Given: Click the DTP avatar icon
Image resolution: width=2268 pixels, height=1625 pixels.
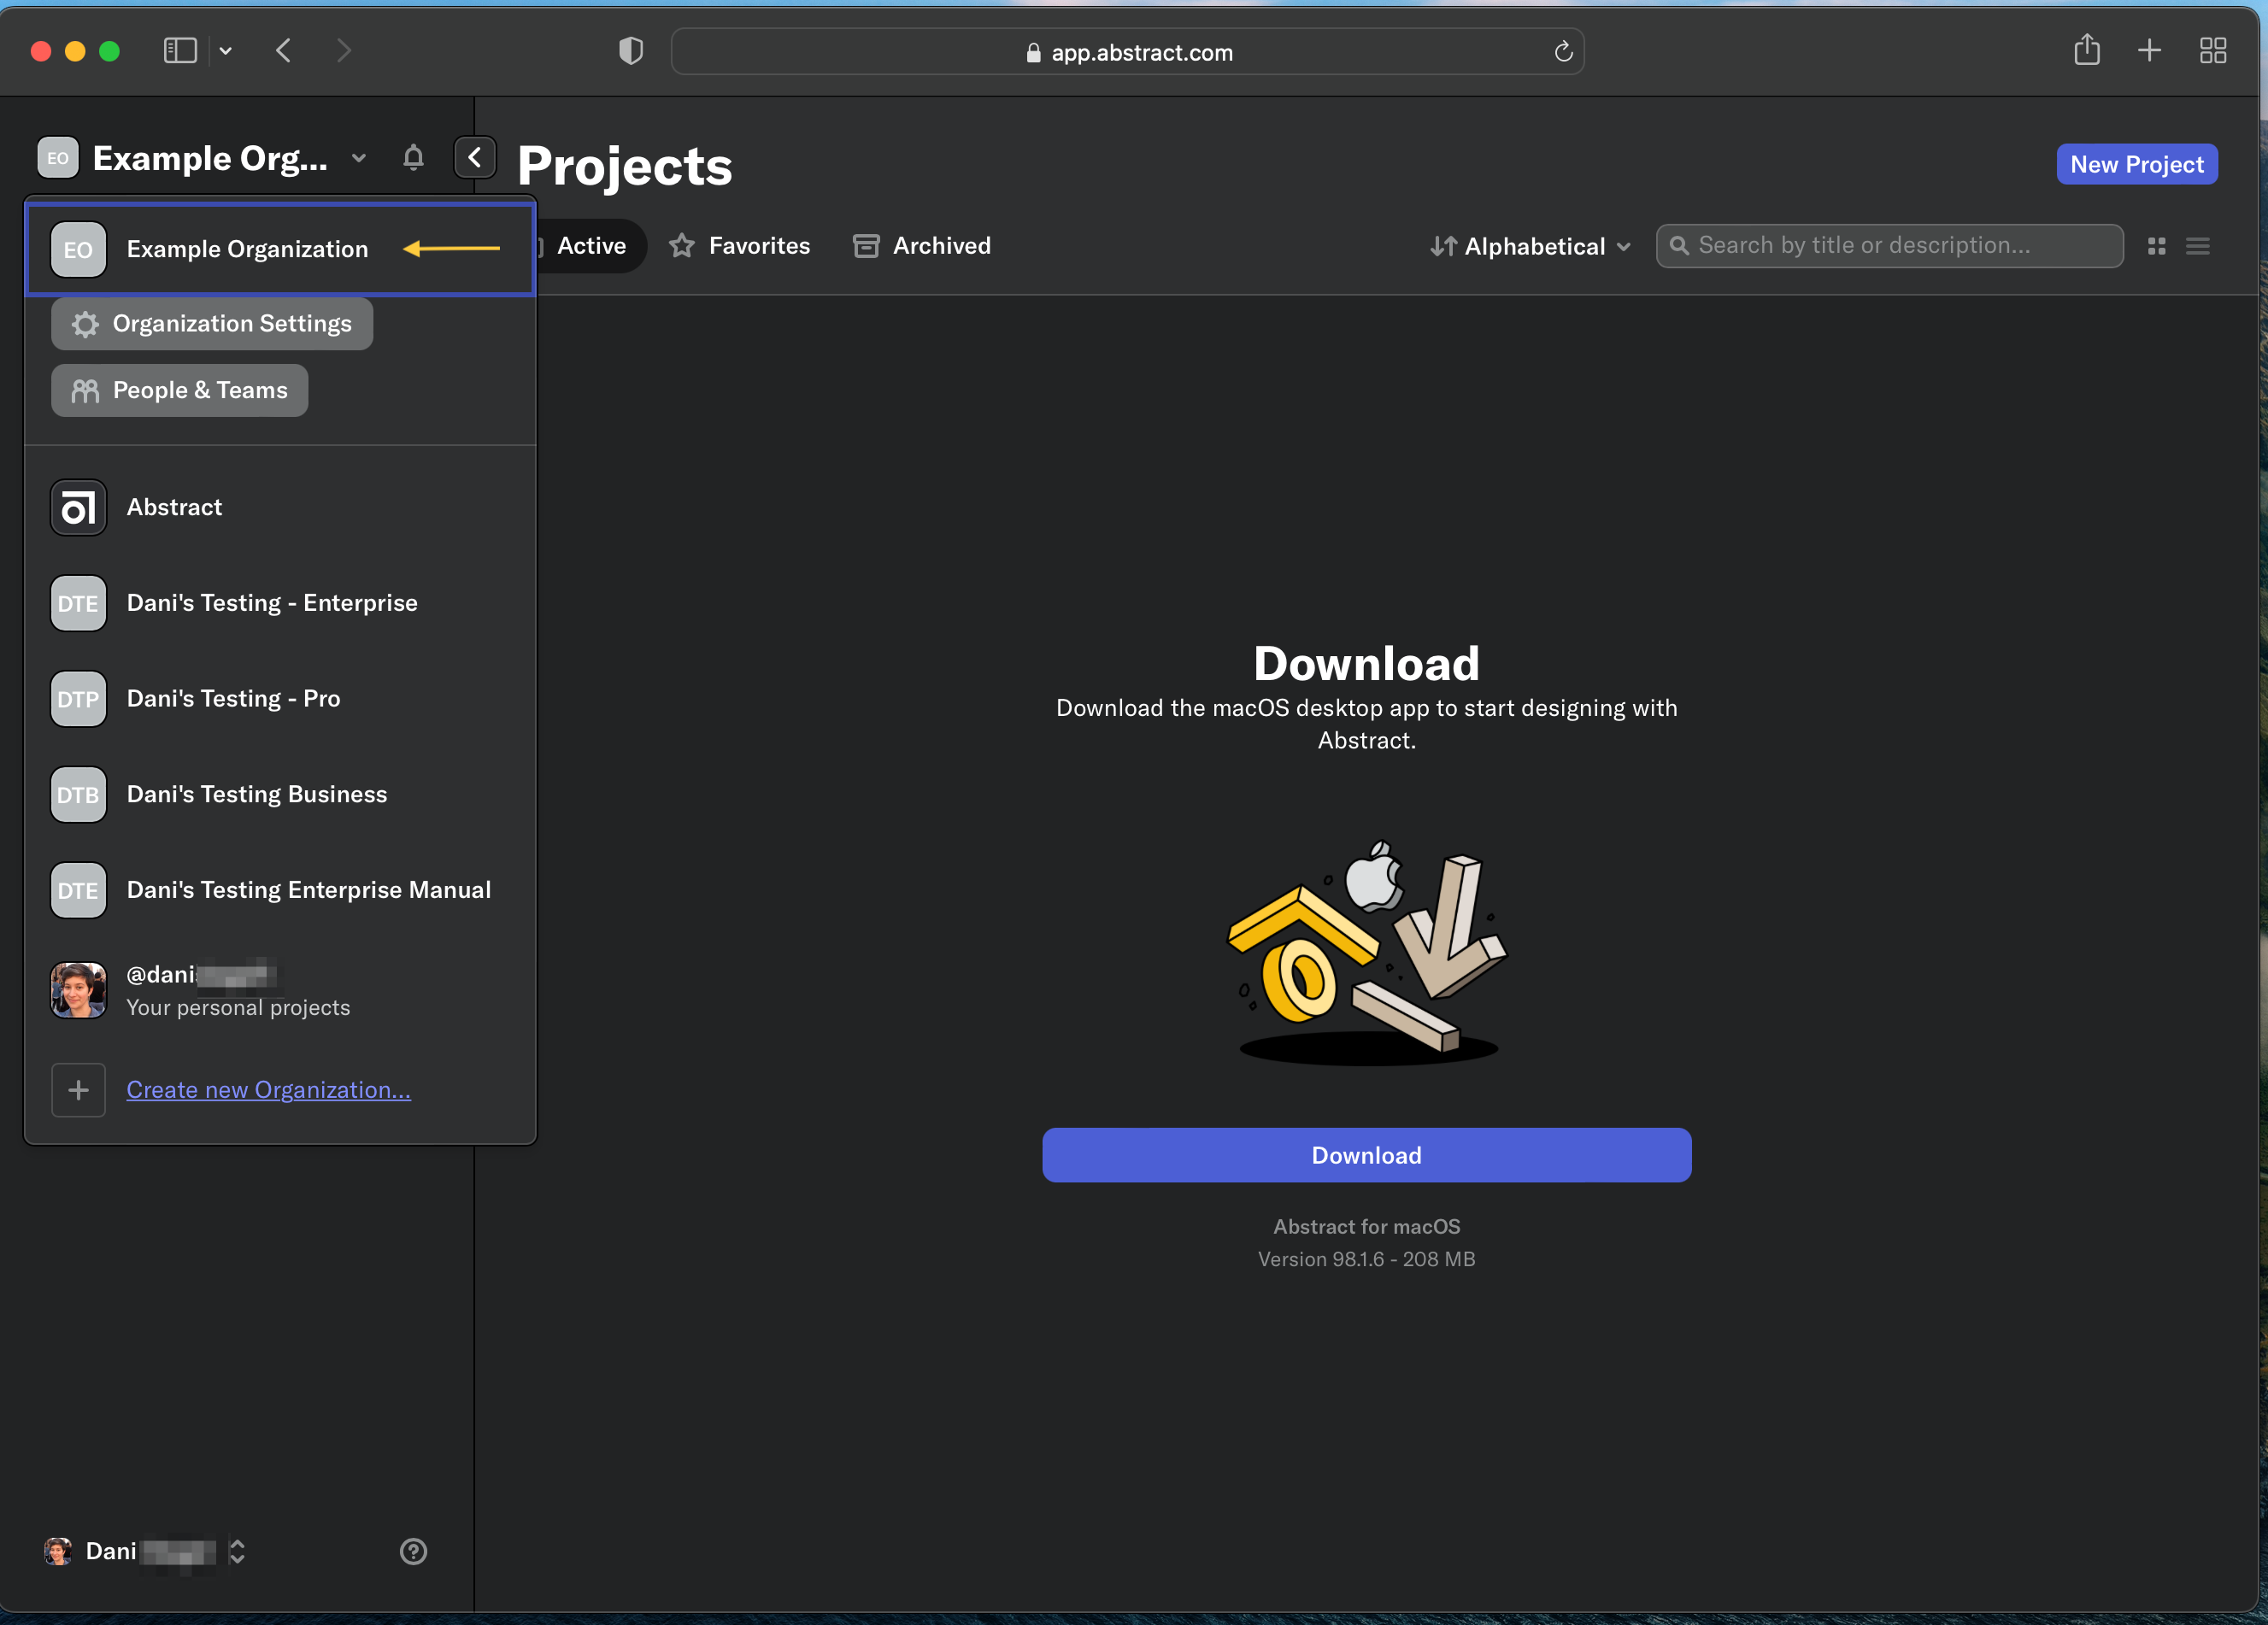Looking at the screenshot, I should pos(78,699).
